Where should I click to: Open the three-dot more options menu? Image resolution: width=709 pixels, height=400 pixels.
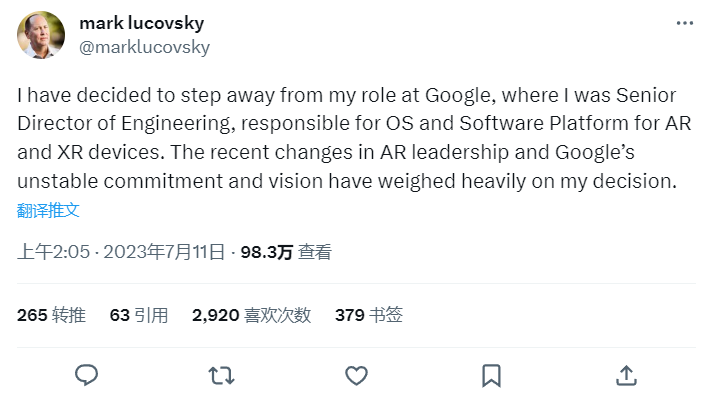(x=684, y=22)
